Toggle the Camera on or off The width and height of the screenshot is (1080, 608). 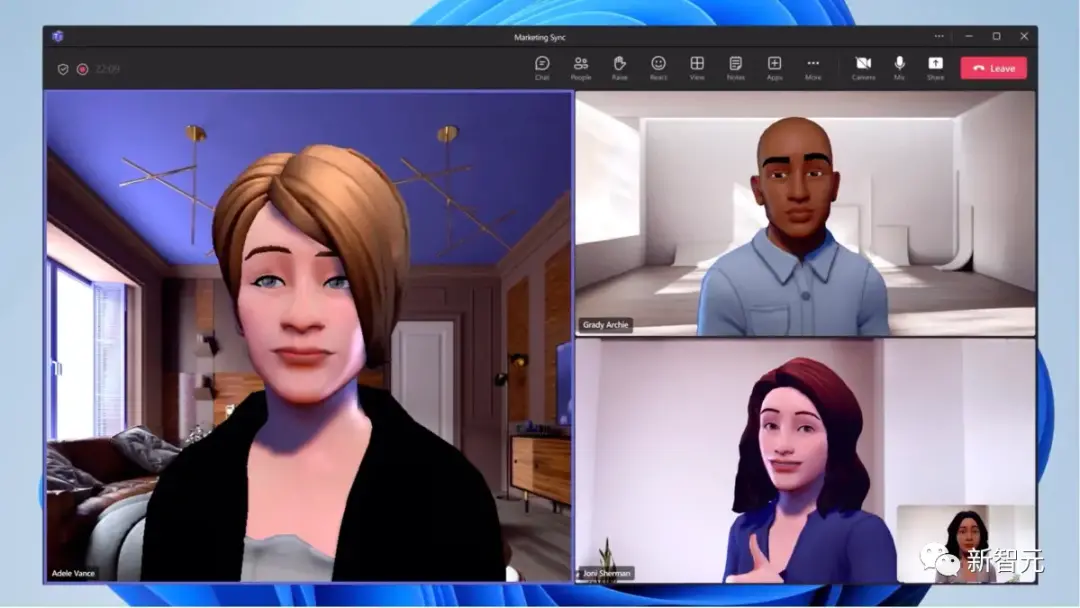[x=863, y=67]
